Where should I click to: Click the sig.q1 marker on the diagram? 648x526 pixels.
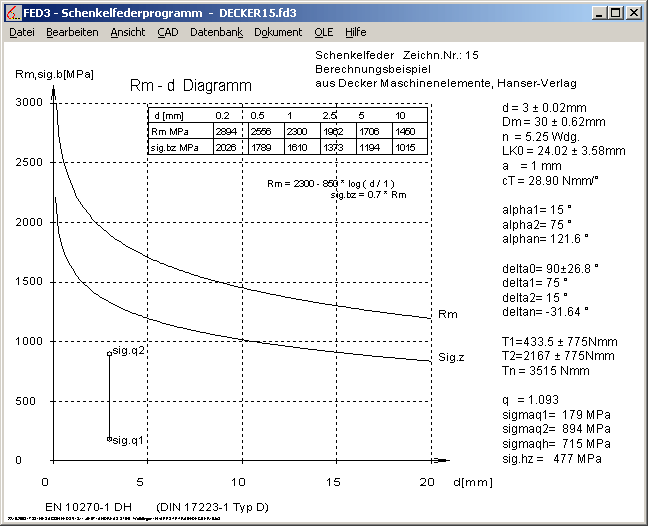(110, 439)
